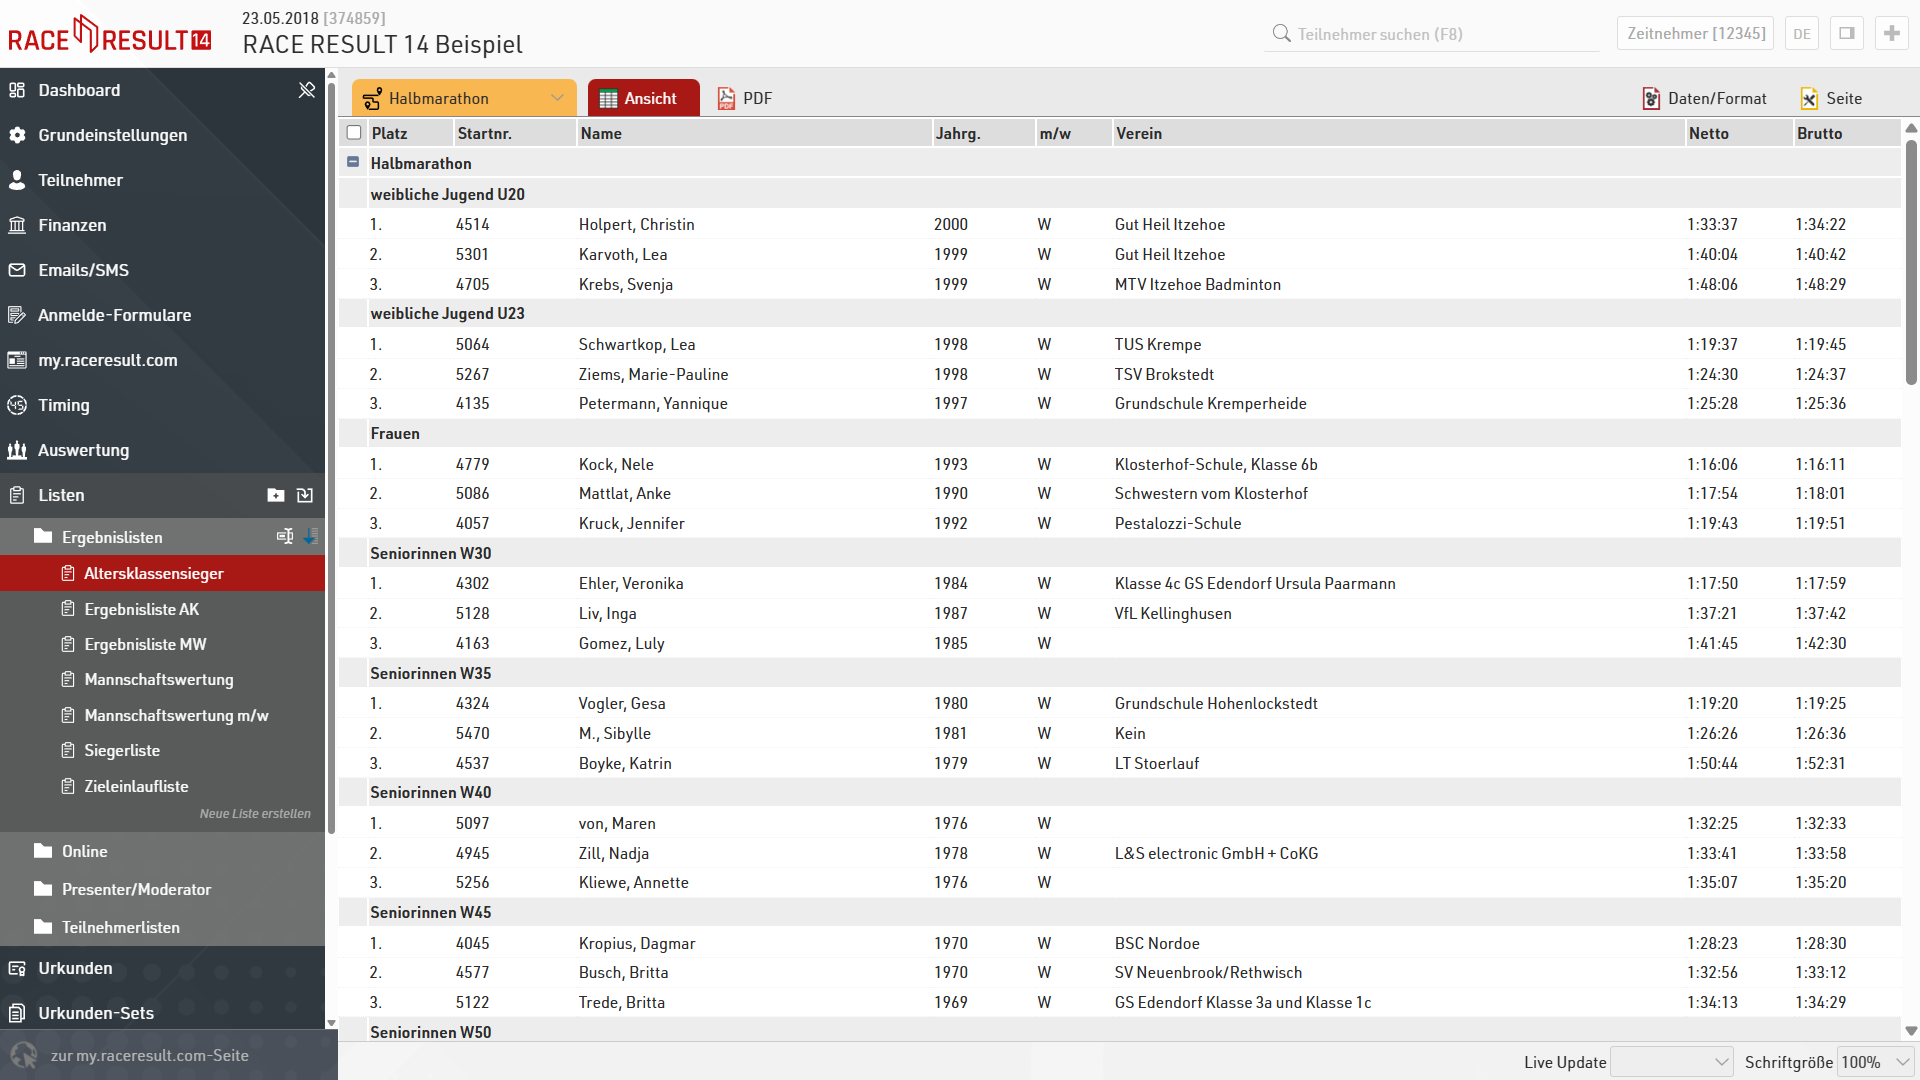
Task: Open the Live Update dropdown
Action: [x=1671, y=1062]
